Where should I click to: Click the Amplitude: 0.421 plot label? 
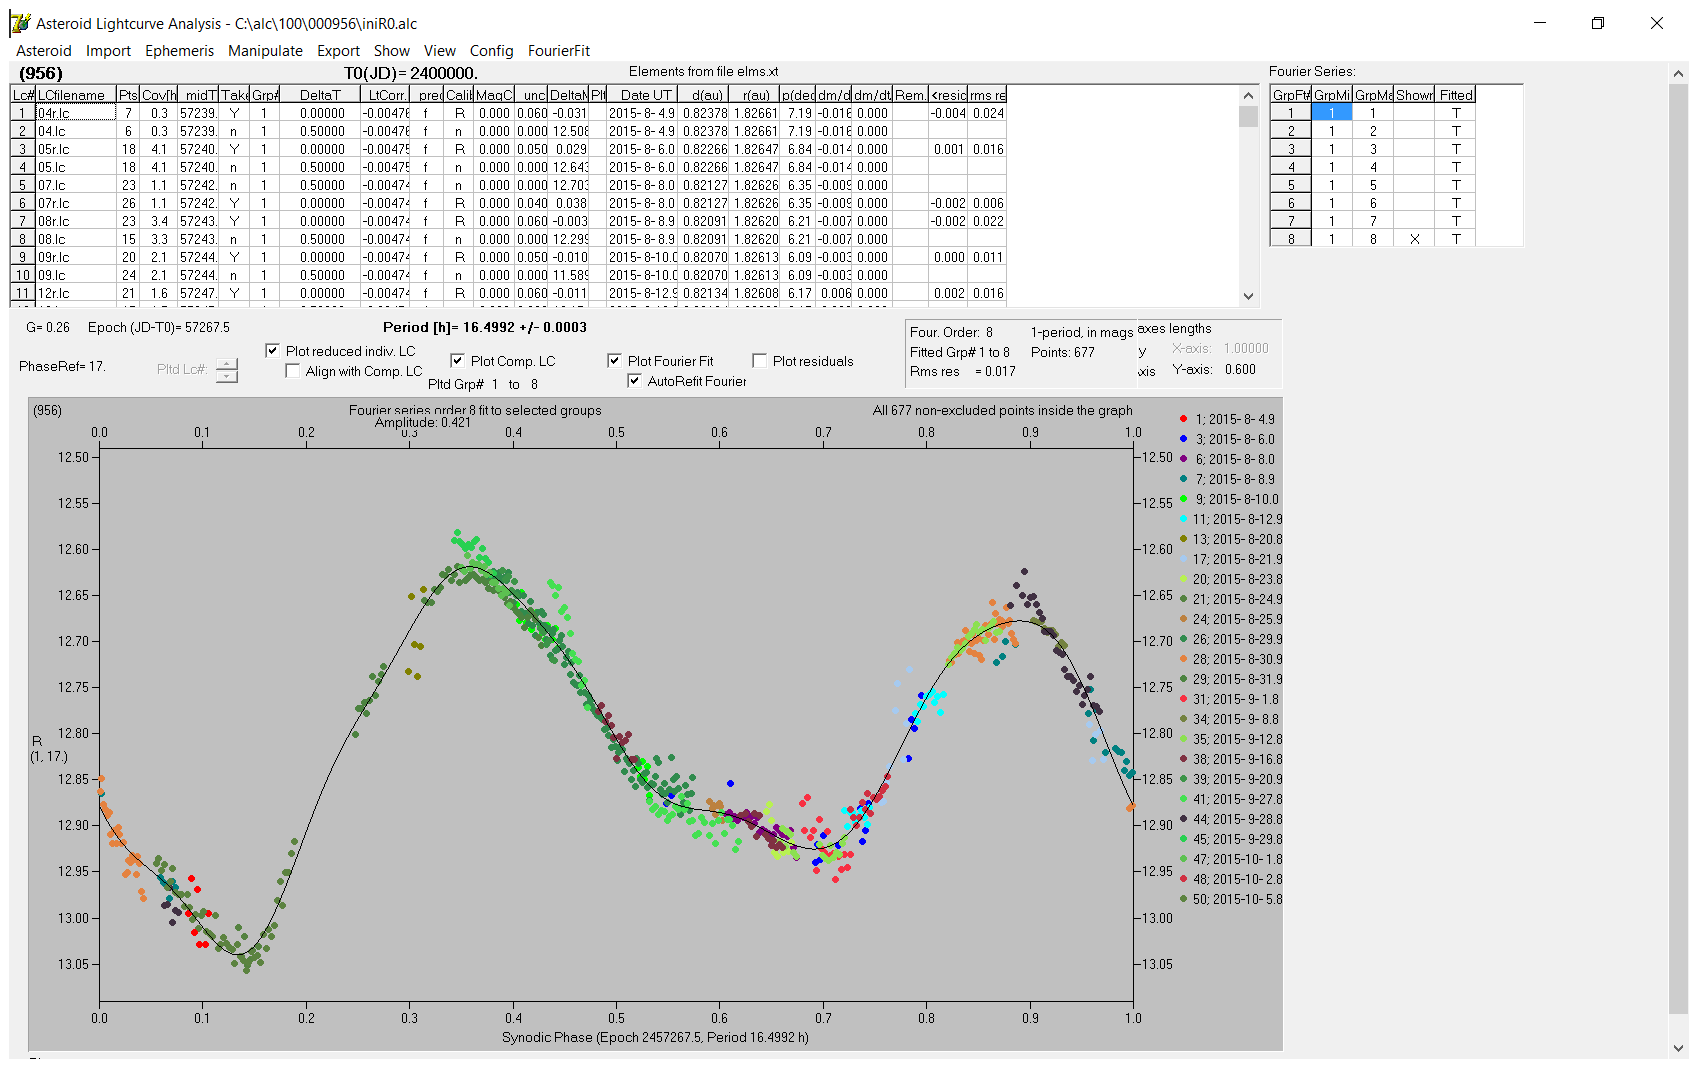pyautogui.click(x=422, y=423)
